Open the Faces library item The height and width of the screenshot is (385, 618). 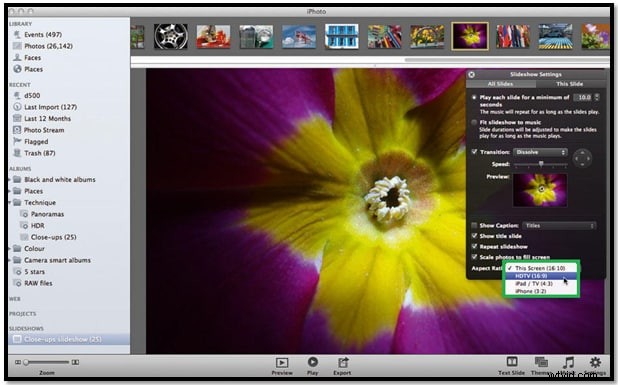click(32, 58)
